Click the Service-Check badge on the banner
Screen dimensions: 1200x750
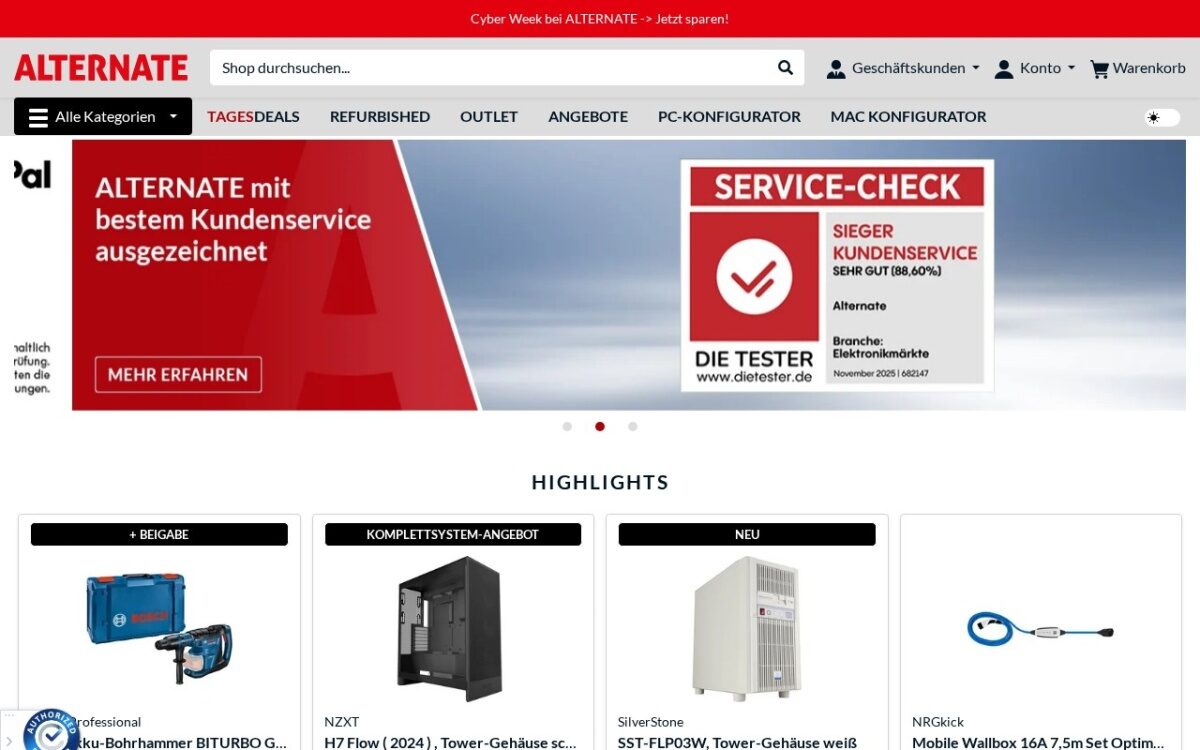(837, 275)
